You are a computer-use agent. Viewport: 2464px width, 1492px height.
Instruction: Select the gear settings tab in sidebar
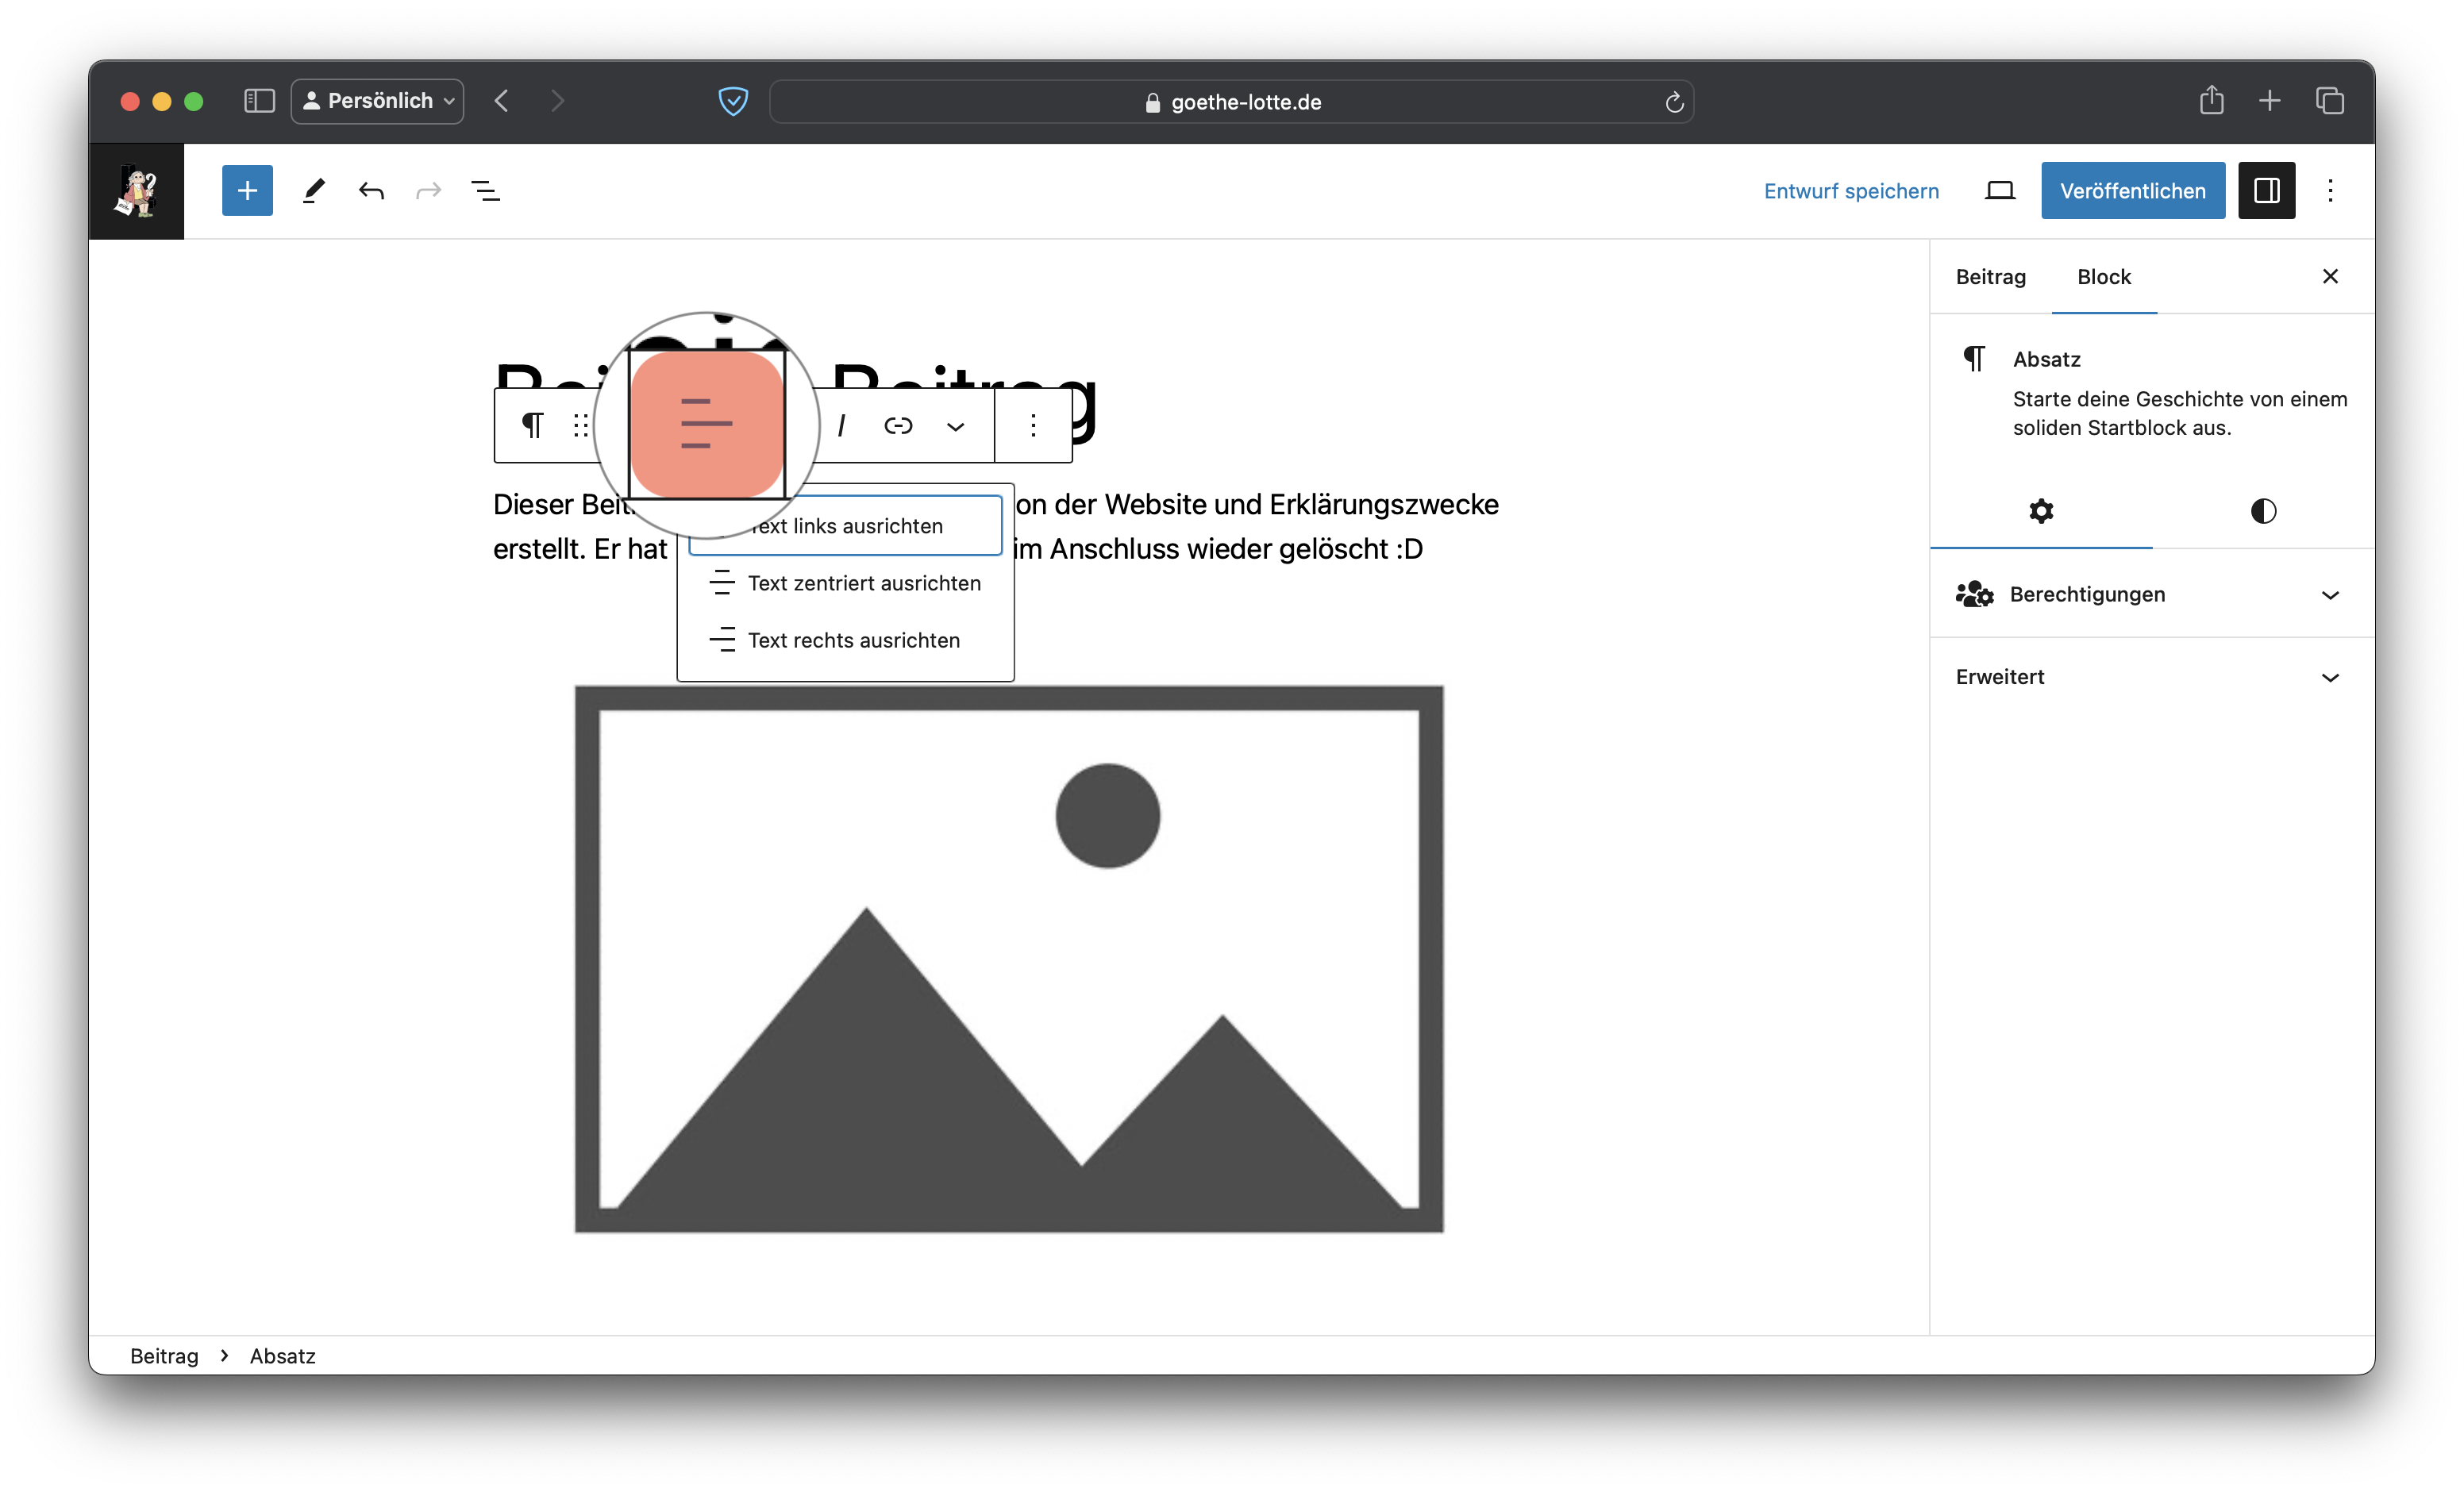click(x=2041, y=511)
